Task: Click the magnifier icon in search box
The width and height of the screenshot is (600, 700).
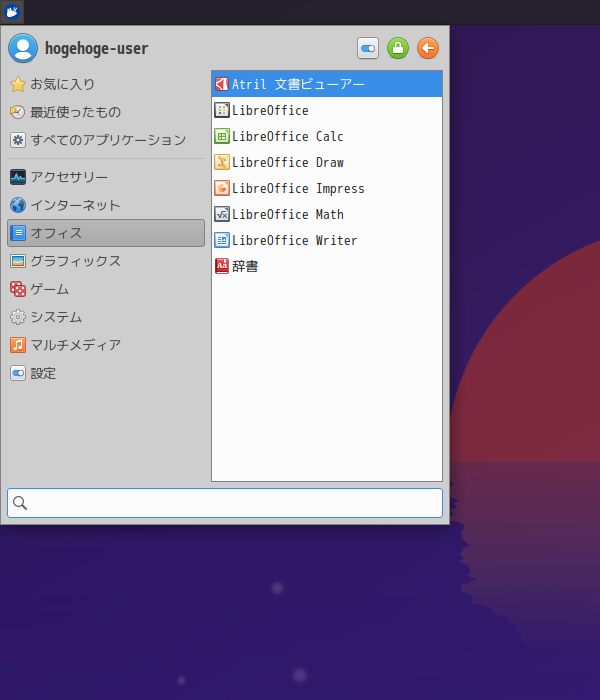Action: point(20,503)
